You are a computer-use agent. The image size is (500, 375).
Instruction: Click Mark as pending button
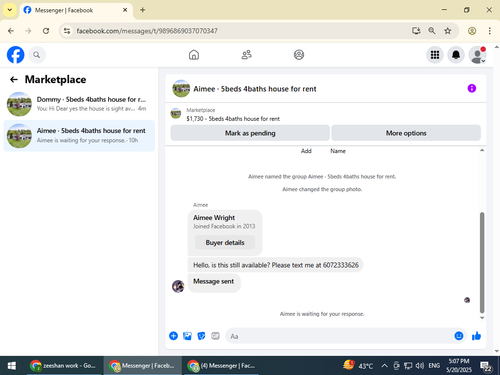point(250,133)
